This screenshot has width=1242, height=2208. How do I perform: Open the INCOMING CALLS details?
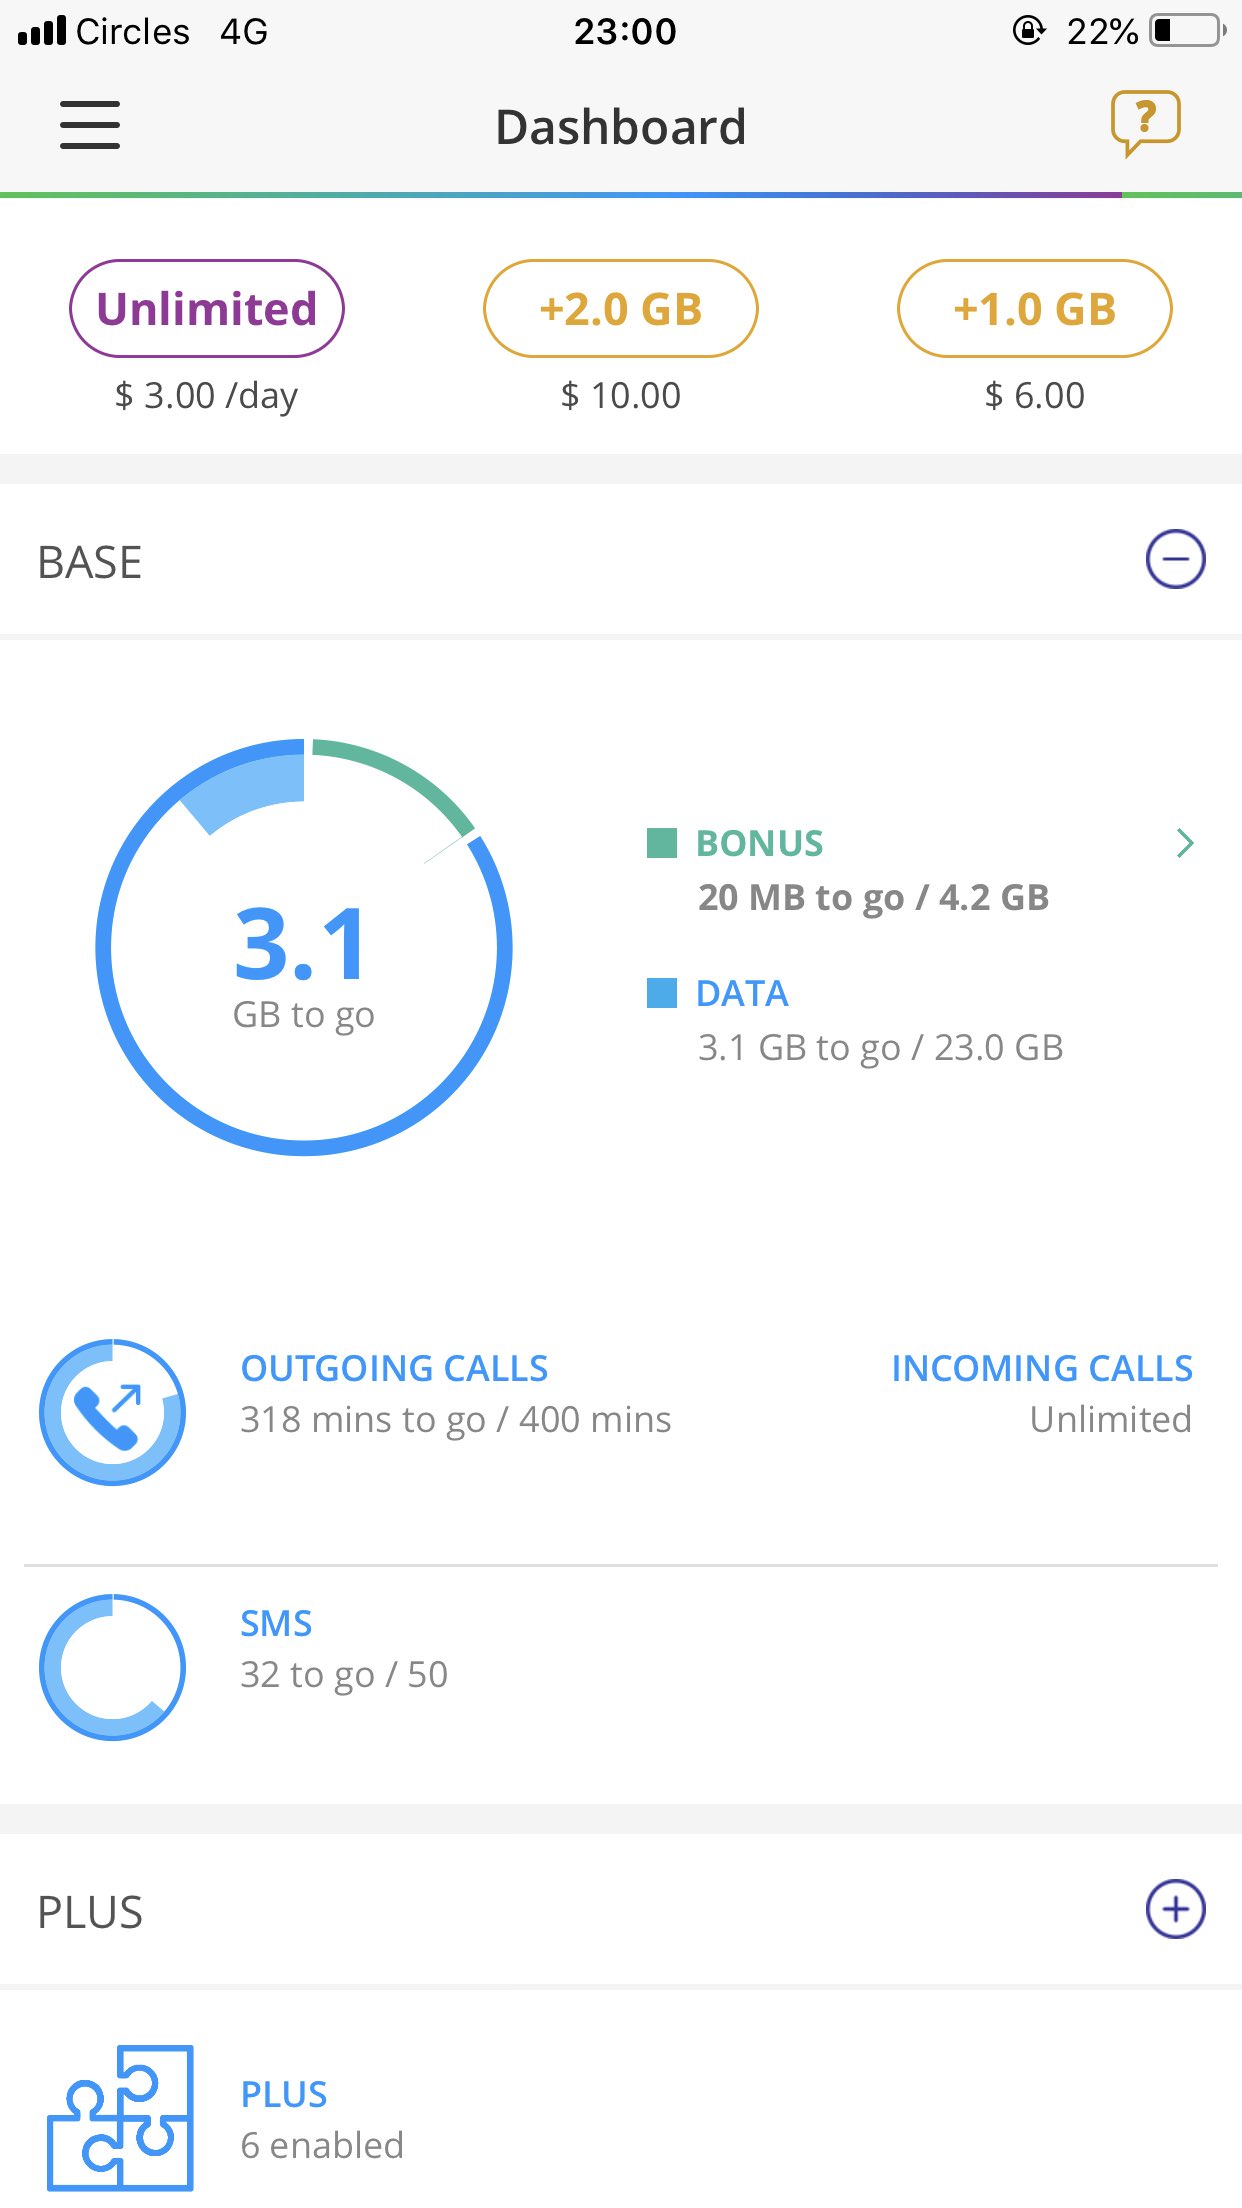[x=1041, y=1369]
